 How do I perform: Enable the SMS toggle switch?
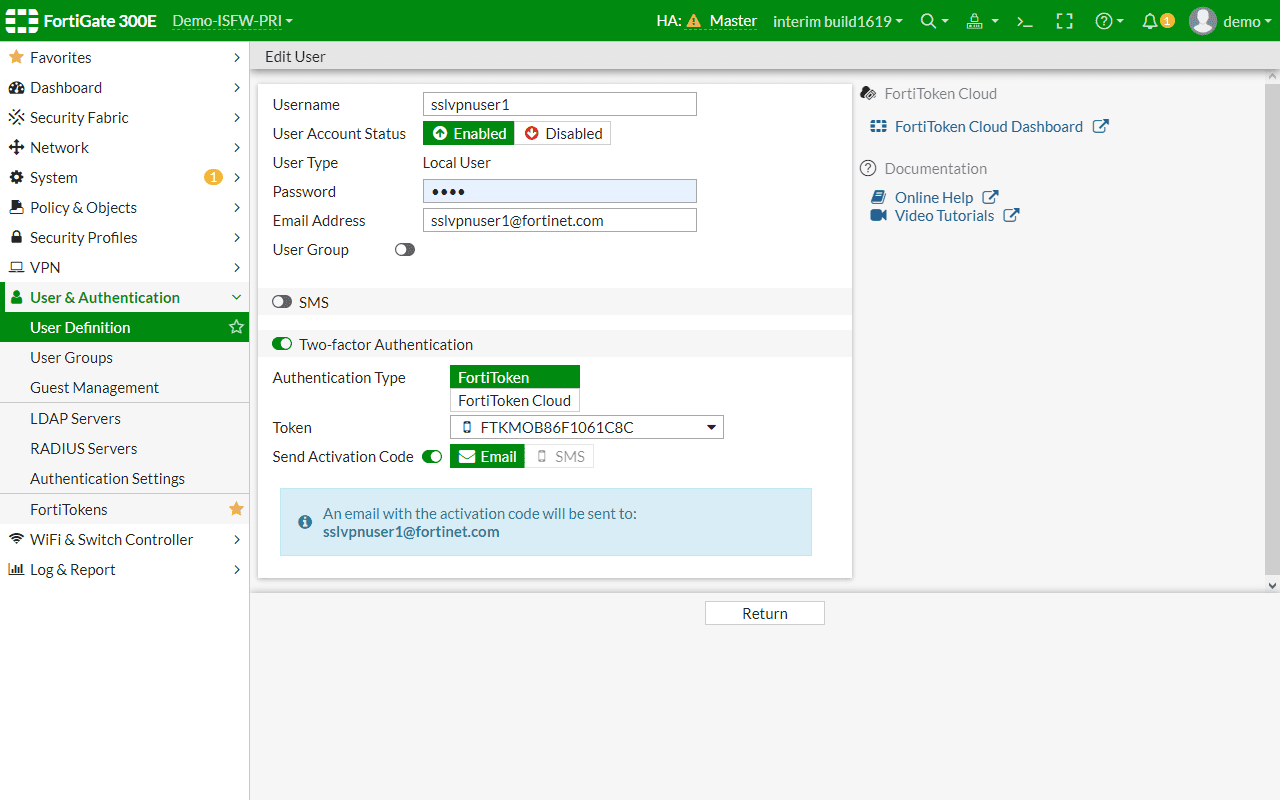282,302
